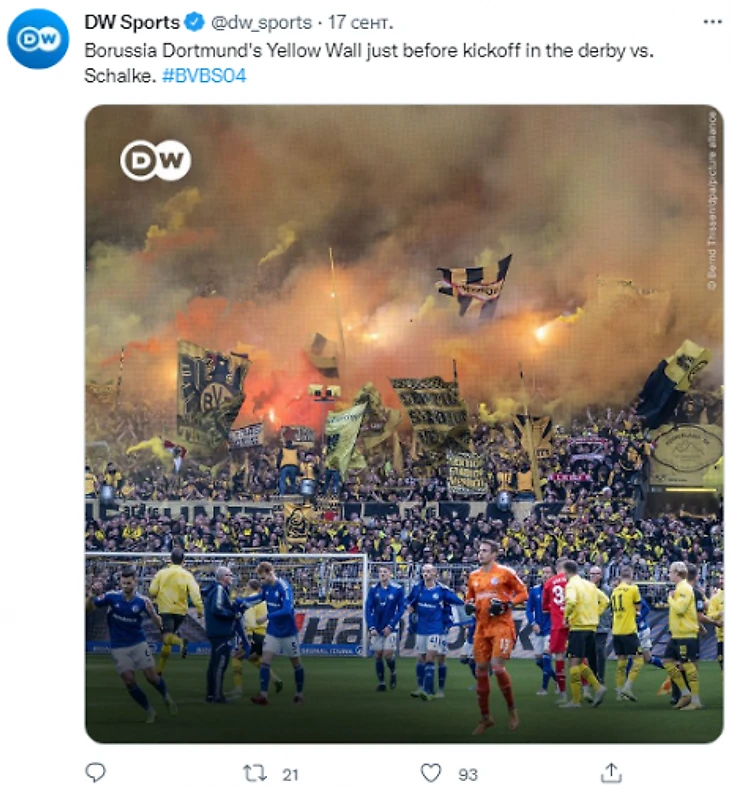Click the orange-kit goalkeeper in photo

click(x=493, y=635)
